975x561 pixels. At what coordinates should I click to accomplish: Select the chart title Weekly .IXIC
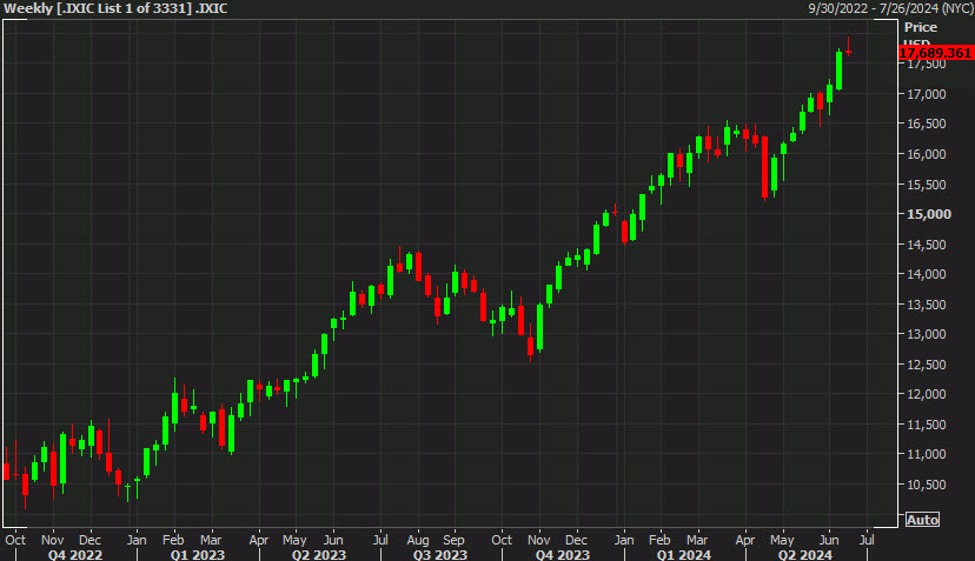click(x=116, y=8)
